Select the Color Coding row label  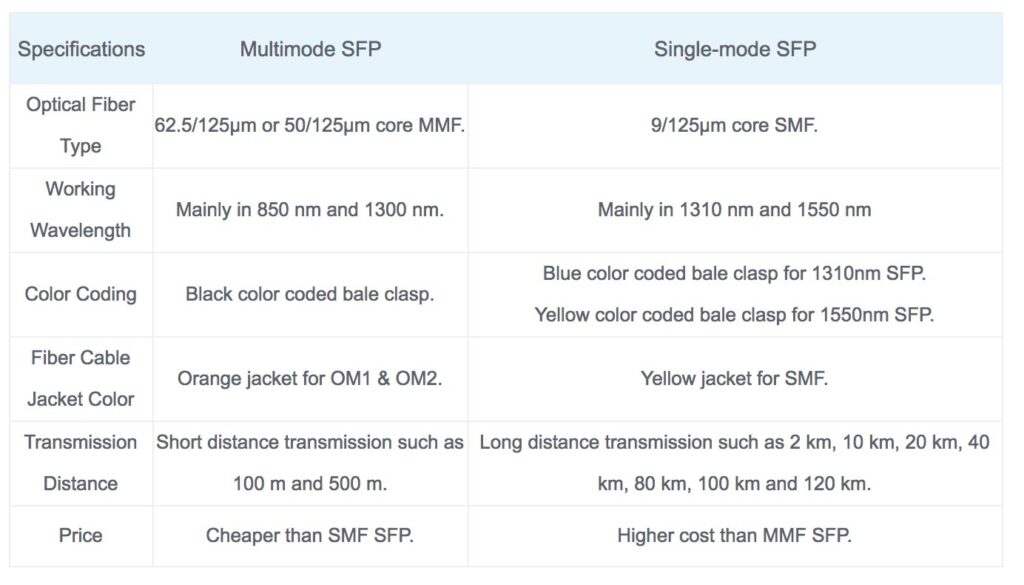[x=81, y=294]
